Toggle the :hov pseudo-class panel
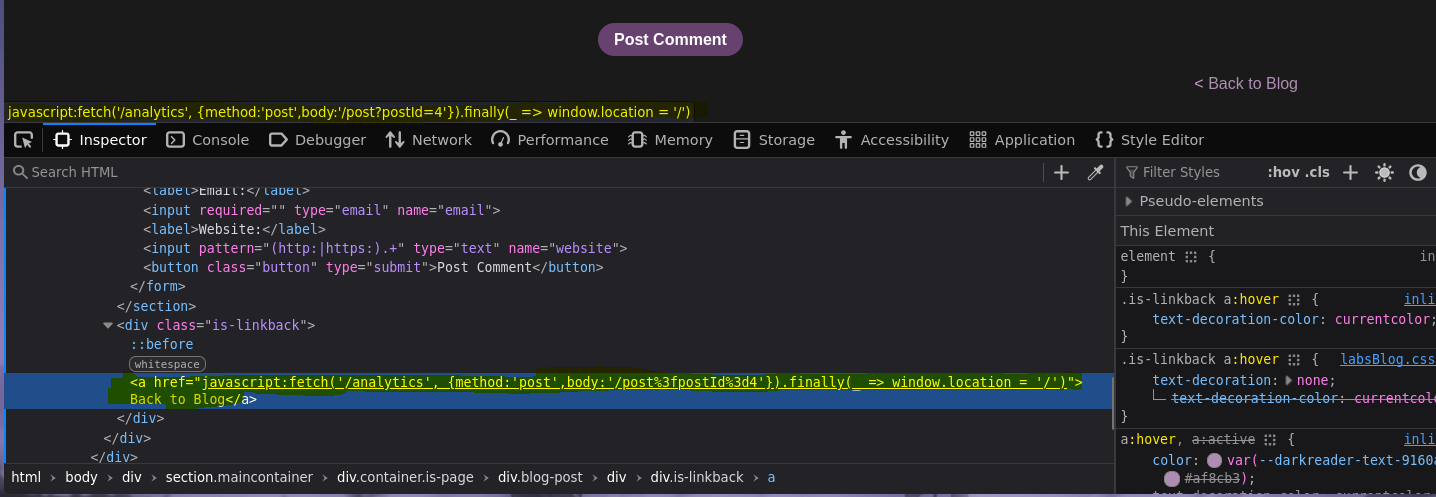 (1283, 172)
